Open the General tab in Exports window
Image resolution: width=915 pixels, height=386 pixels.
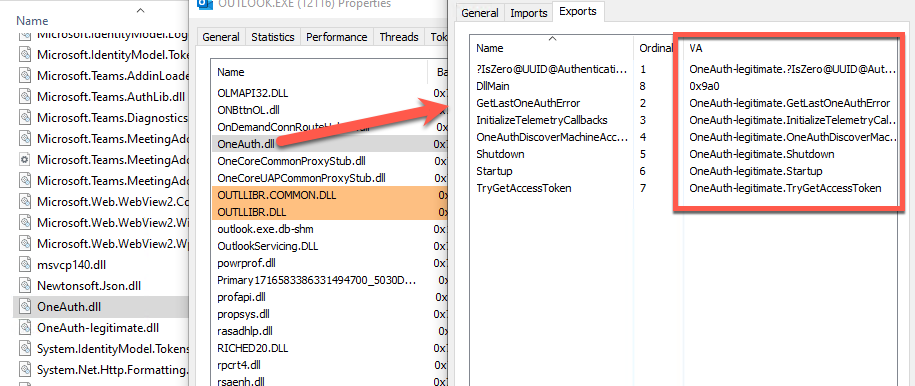coord(480,13)
